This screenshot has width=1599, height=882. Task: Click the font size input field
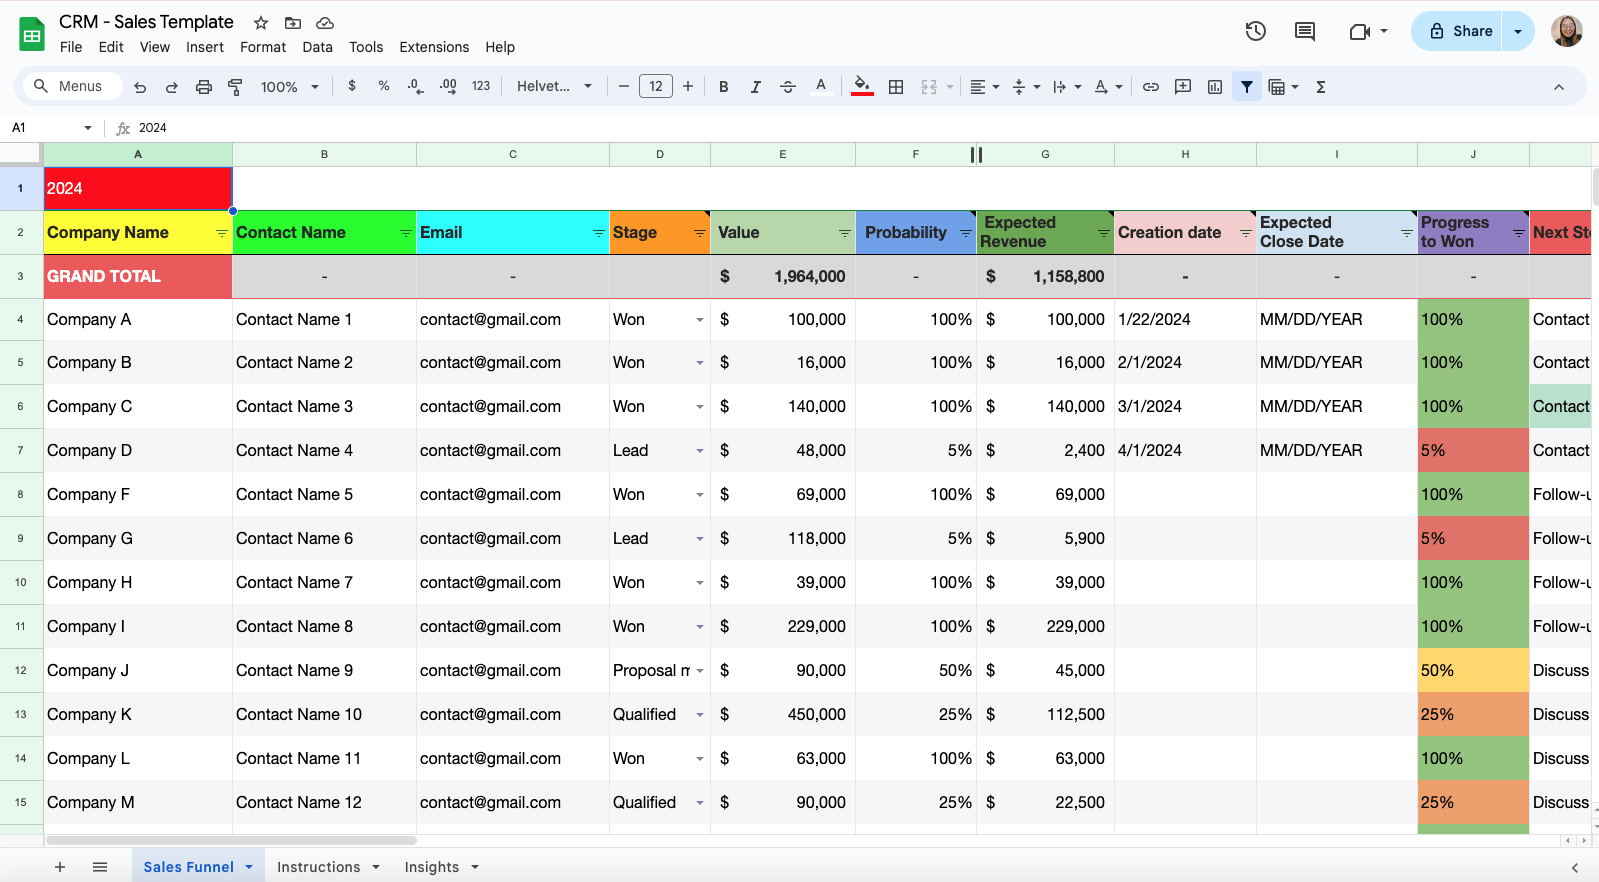coord(655,87)
